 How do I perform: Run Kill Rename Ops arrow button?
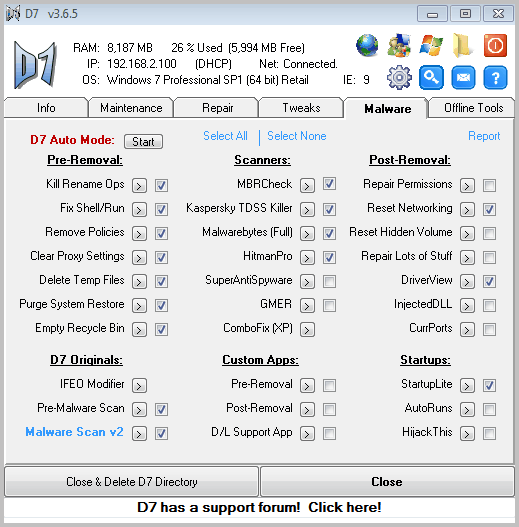click(139, 185)
